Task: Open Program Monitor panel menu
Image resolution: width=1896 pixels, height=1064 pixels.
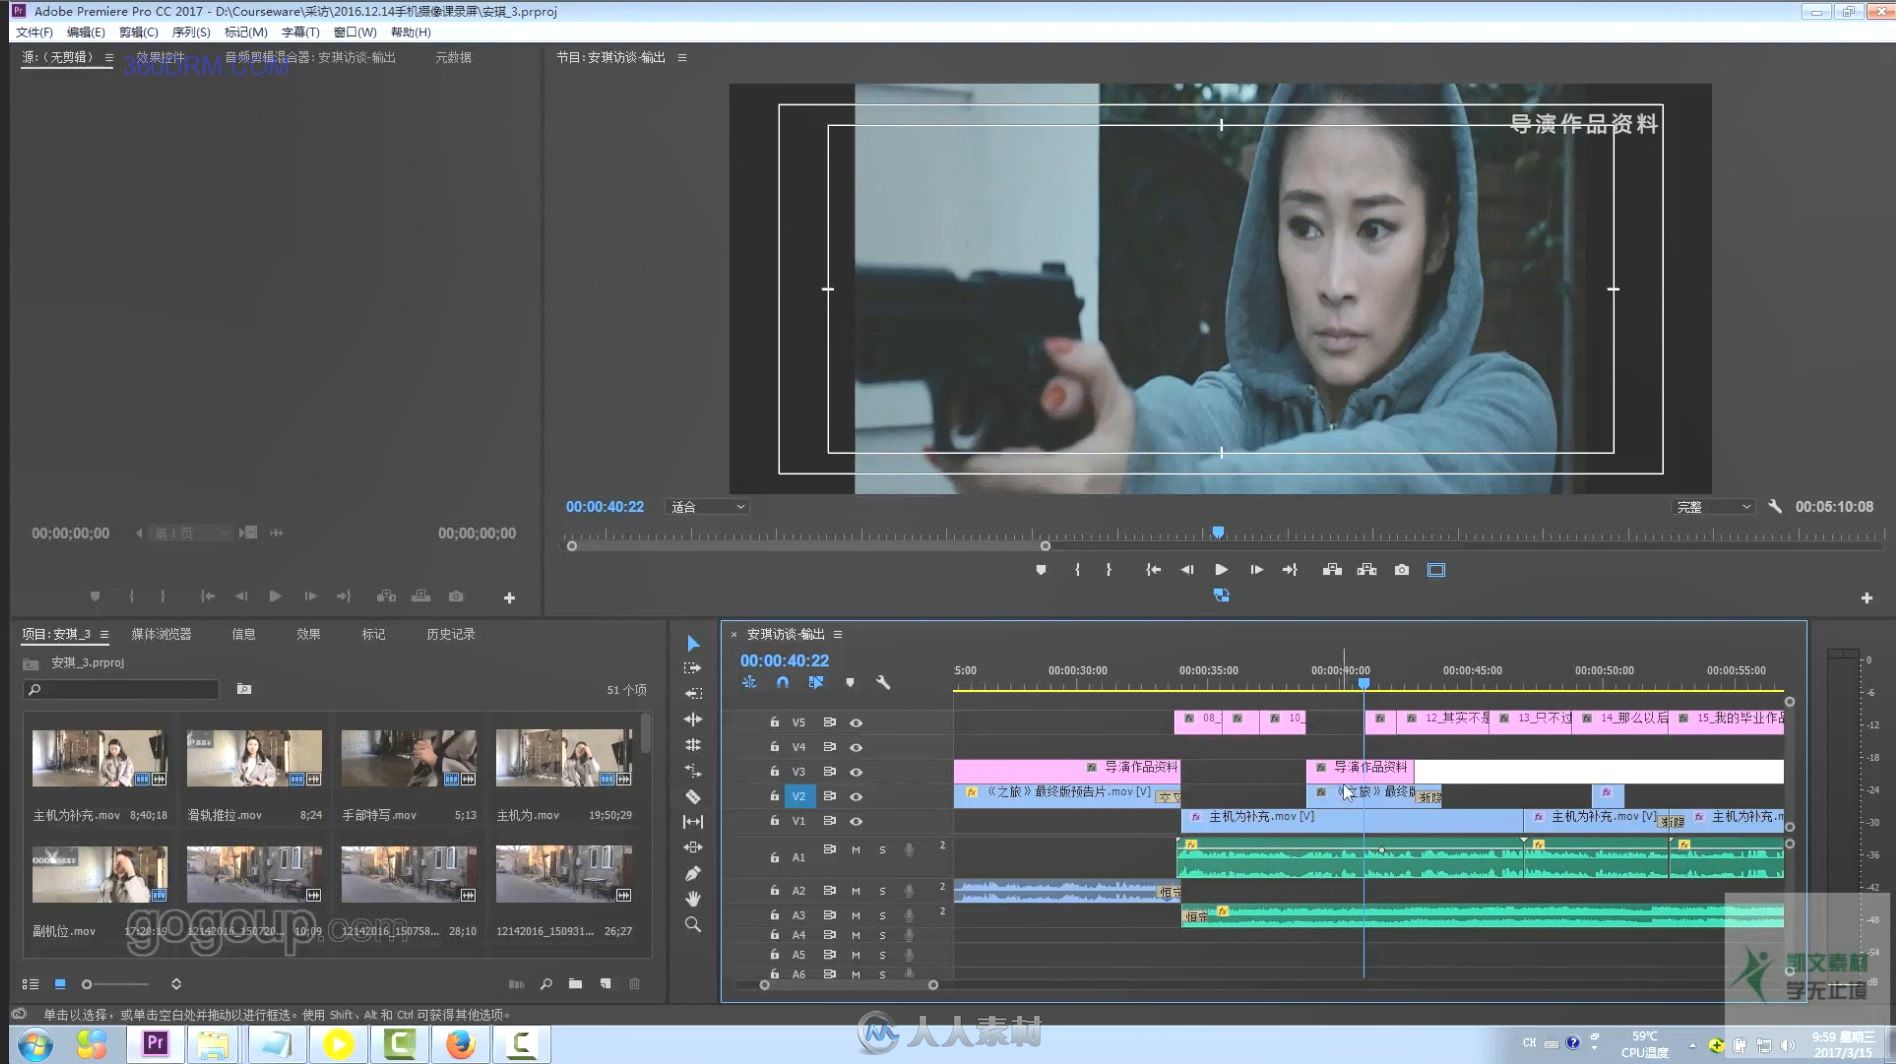Action: (682, 58)
